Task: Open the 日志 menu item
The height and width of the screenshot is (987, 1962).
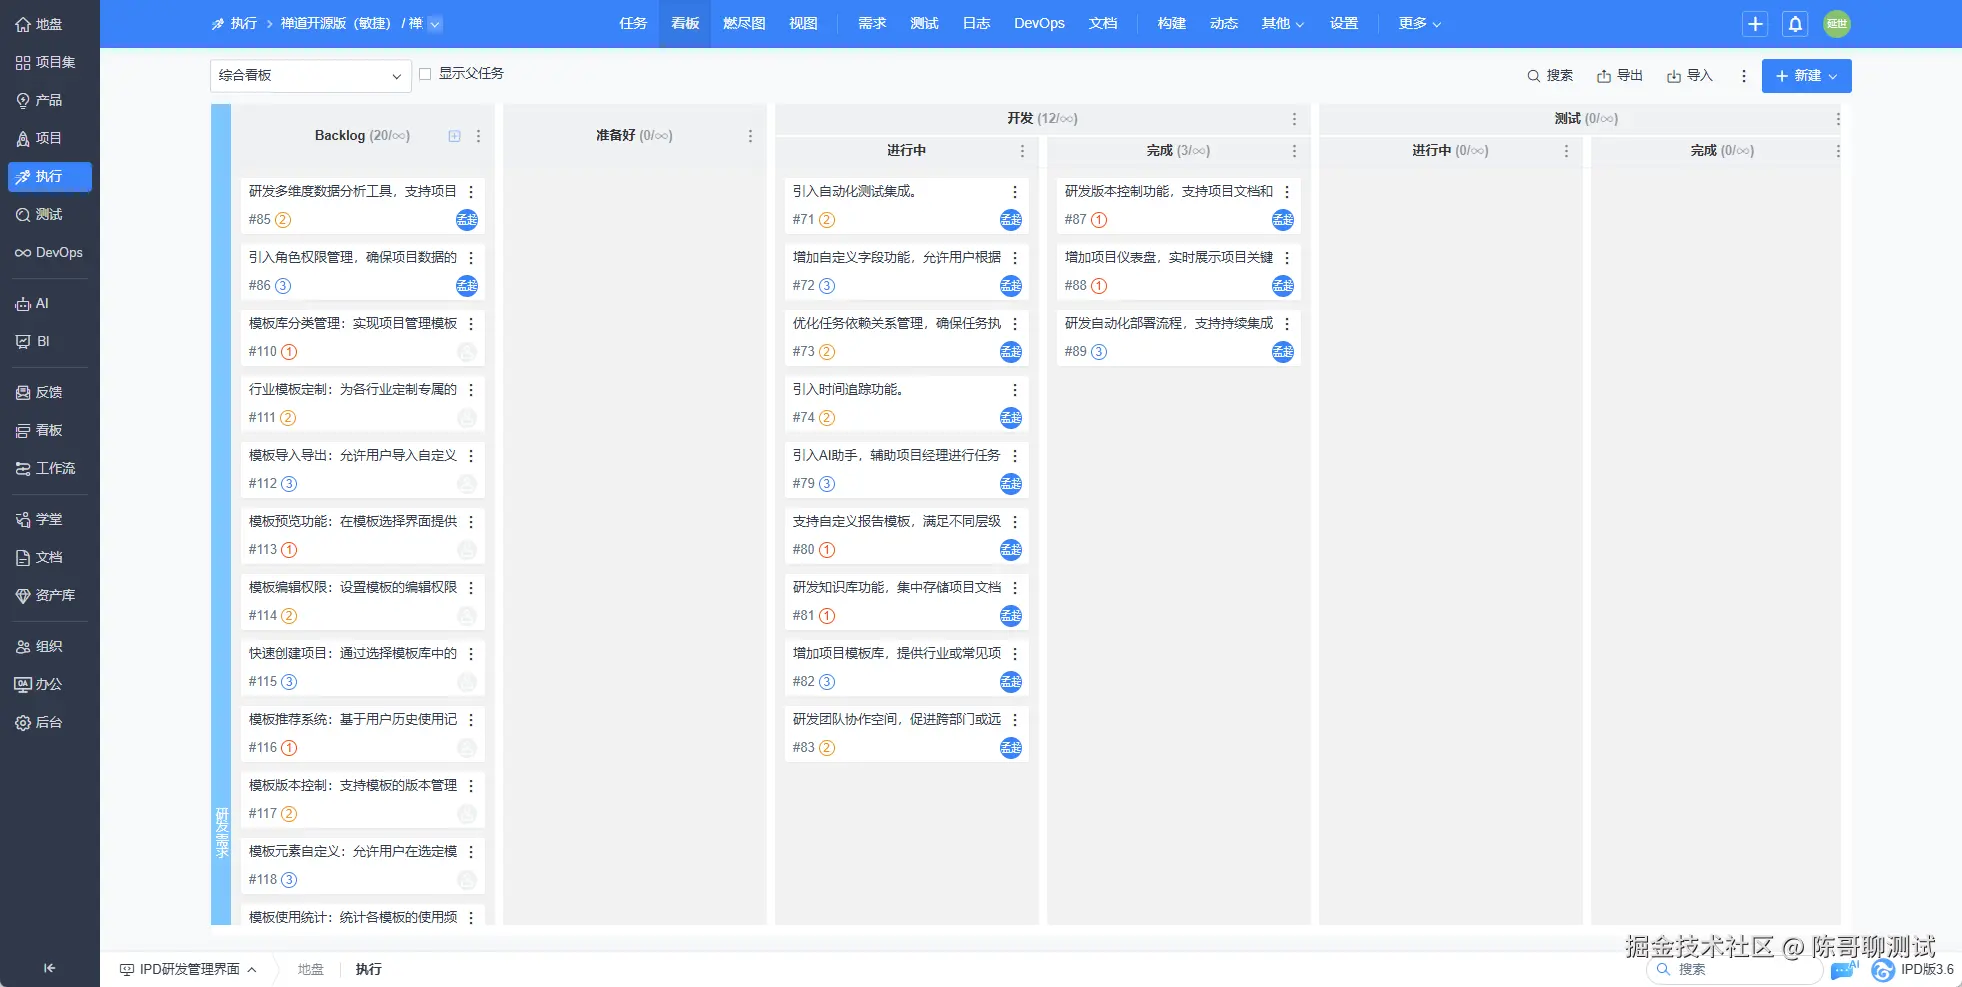Action: [x=974, y=23]
